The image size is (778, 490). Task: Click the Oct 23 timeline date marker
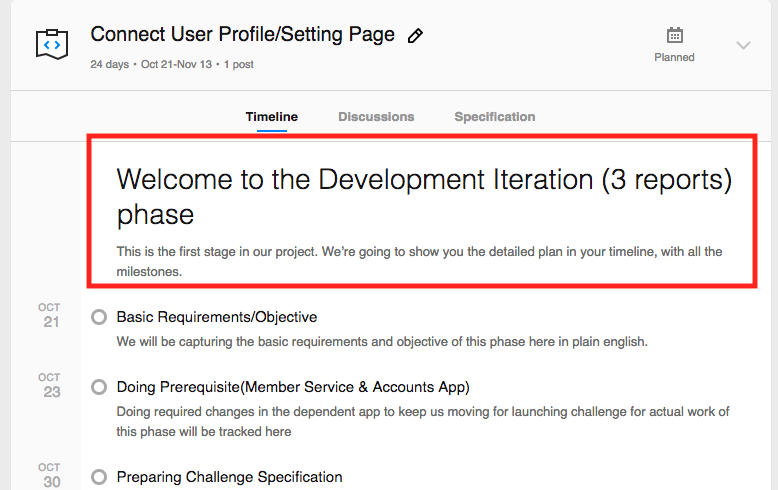pyautogui.click(x=50, y=385)
